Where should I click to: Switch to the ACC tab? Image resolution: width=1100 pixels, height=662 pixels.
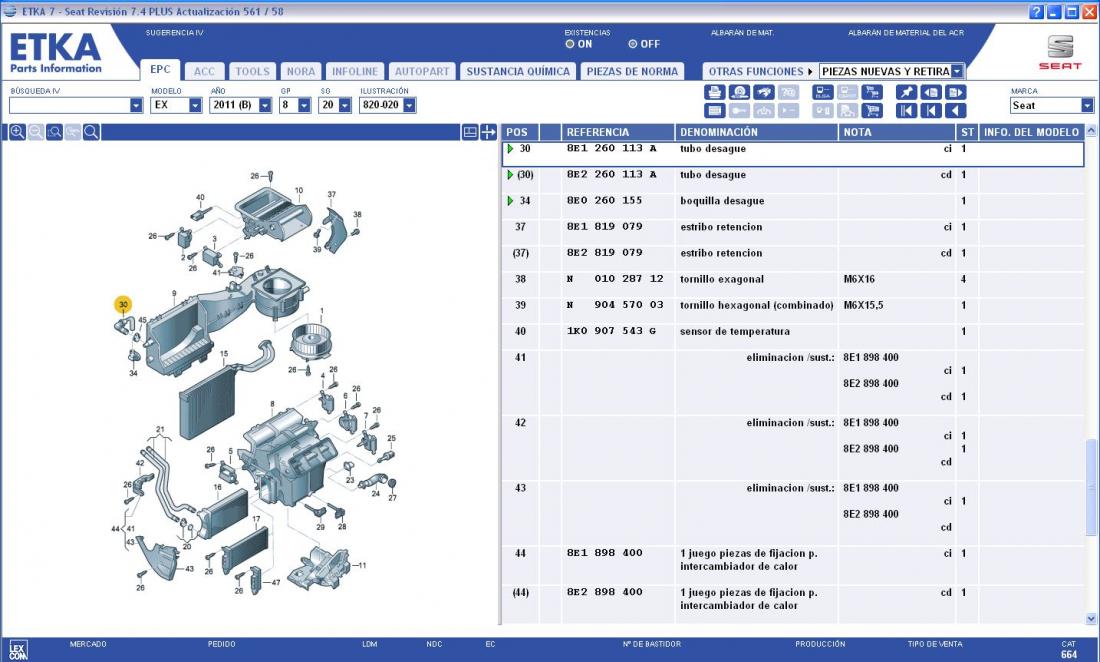(x=204, y=72)
